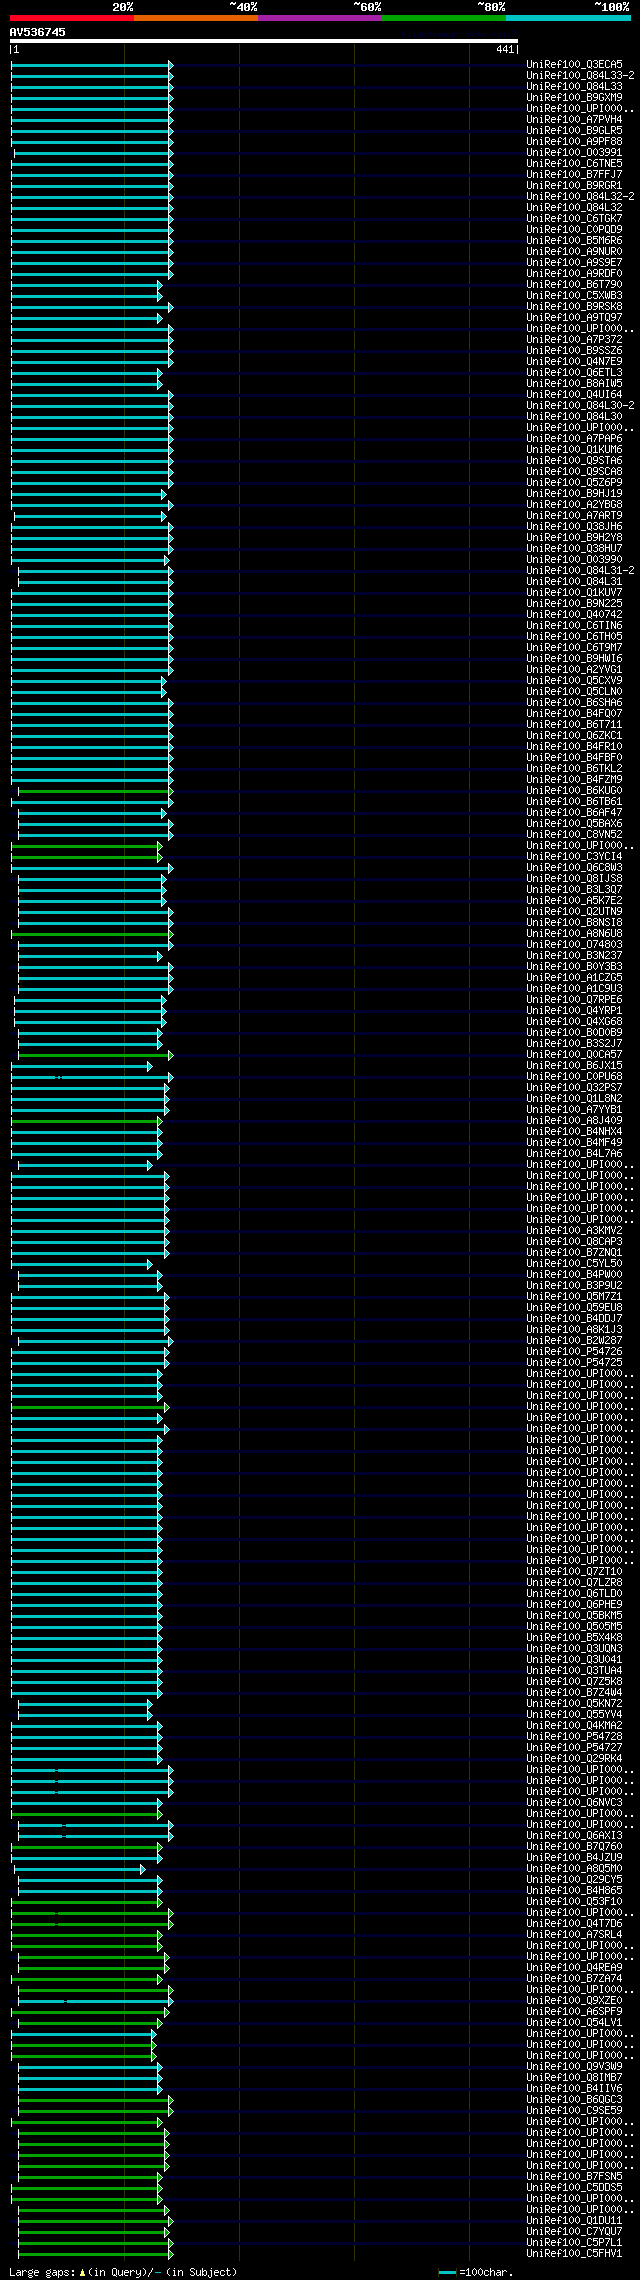Select the UniRef100_A6SPF9 label
The height and width of the screenshot is (2280, 640).
574,2011
